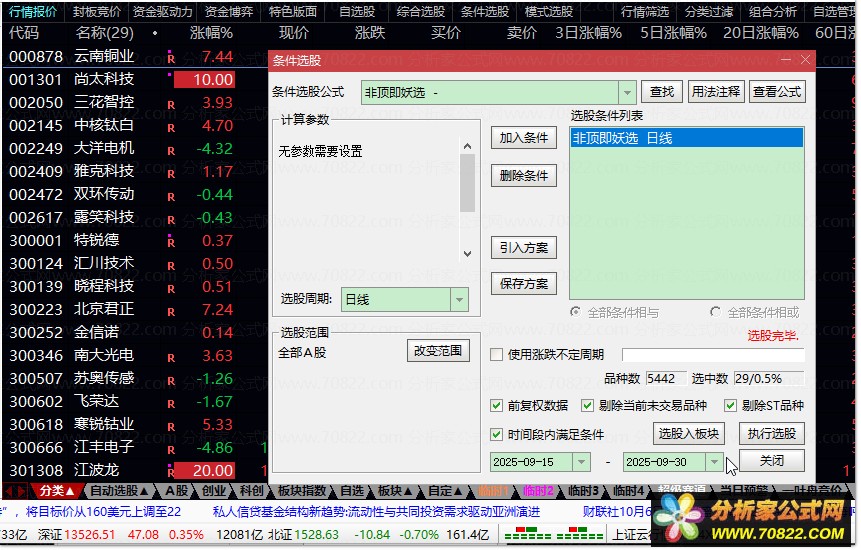Select the 001301 尚太科技 stock row
Image resolution: width=861 pixels, height=550 pixels.
(135, 80)
